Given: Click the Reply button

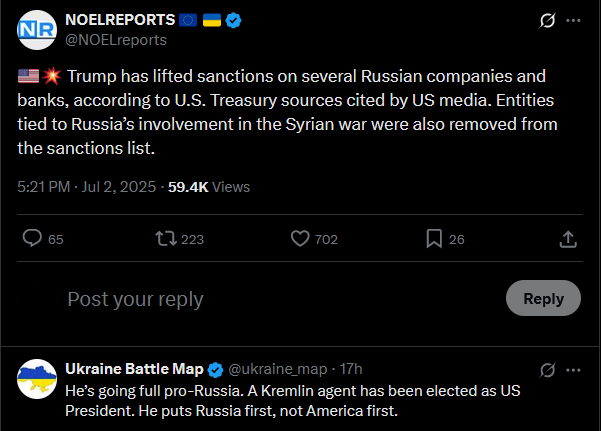Looking at the screenshot, I should tap(543, 298).
